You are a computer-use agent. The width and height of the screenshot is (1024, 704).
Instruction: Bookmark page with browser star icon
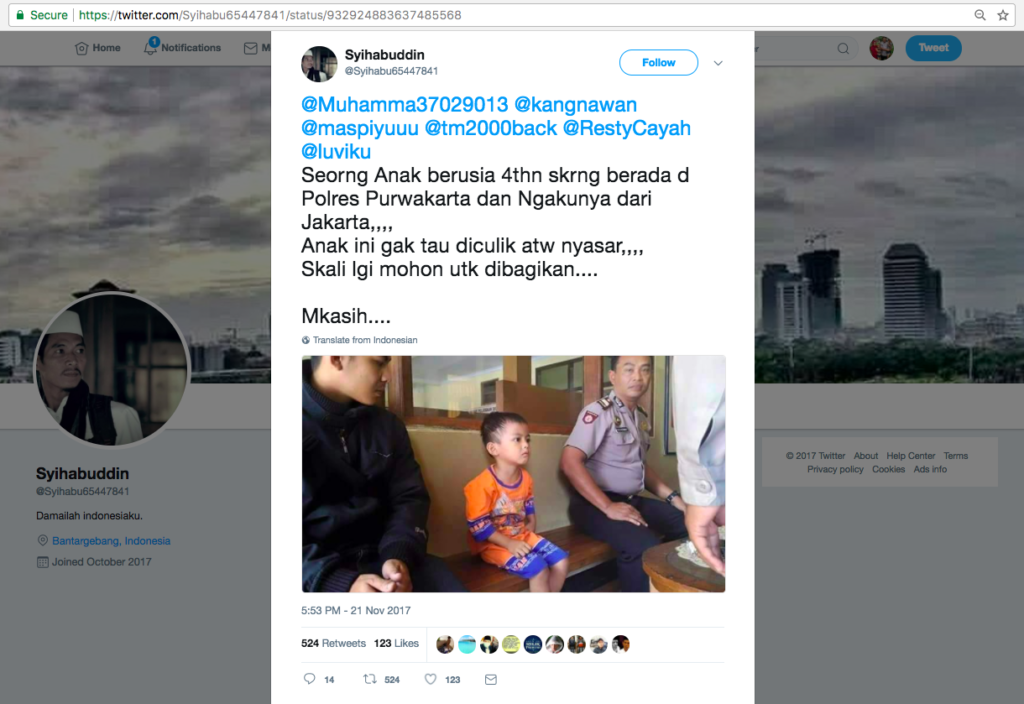pos(1003,15)
